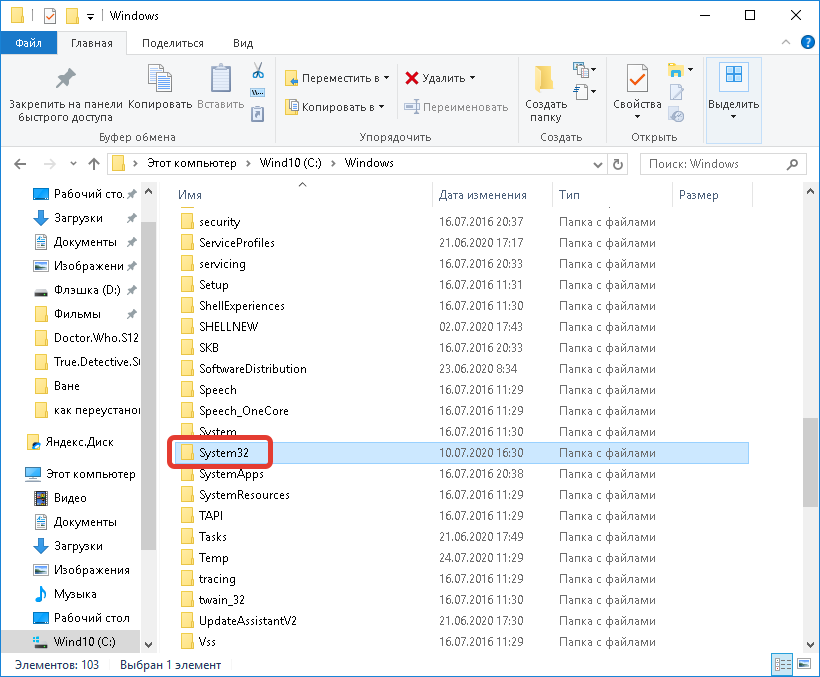This screenshot has height=677, width=820.
Task: Click the Back arrow navigation button
Action: [x=20, y=164]
